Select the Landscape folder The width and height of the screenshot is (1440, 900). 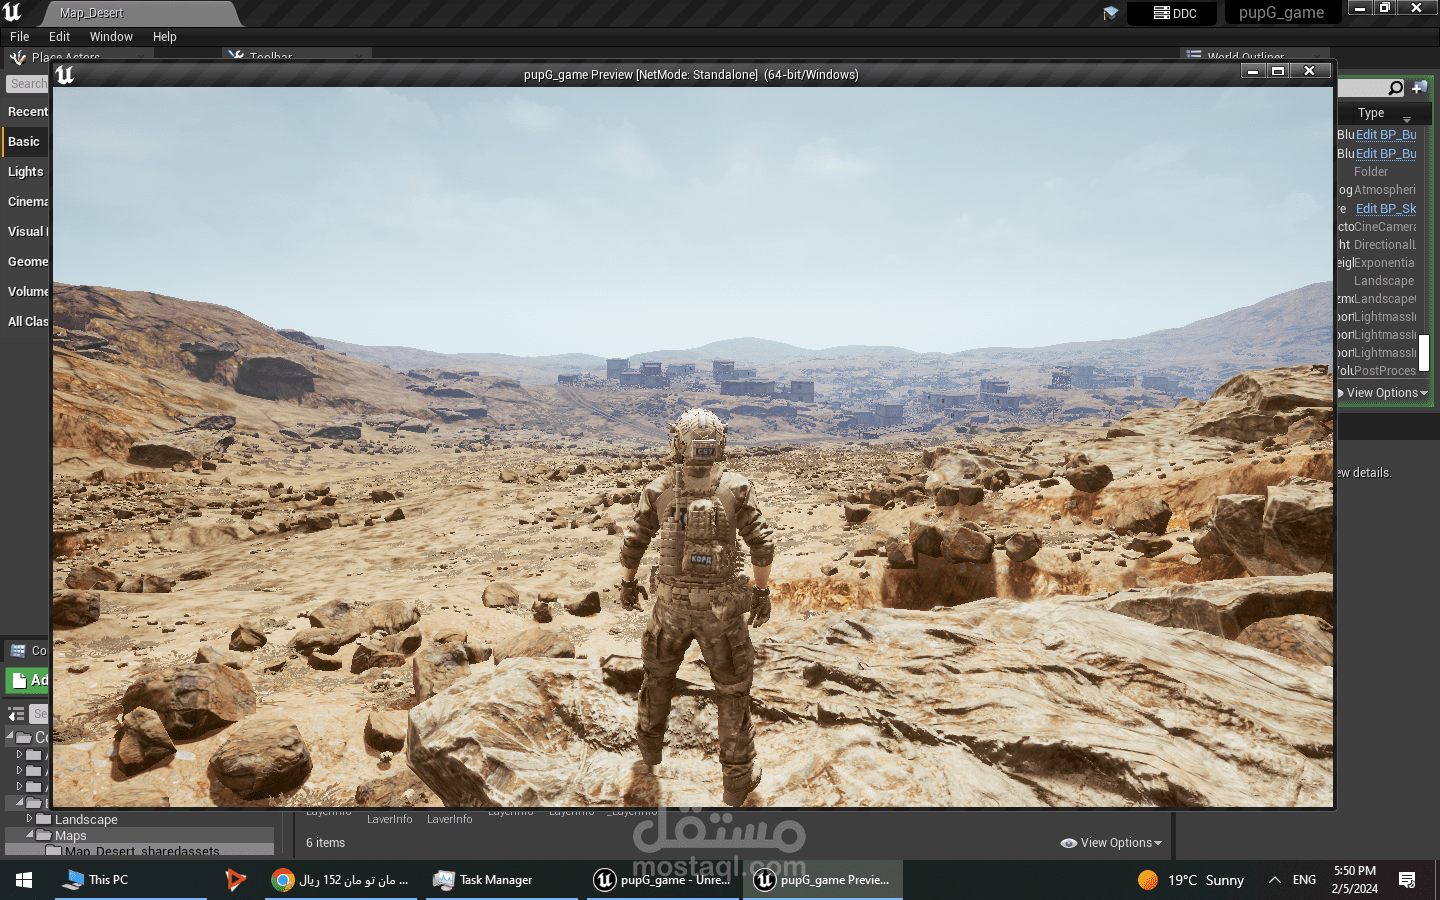[x=86, y=819]
